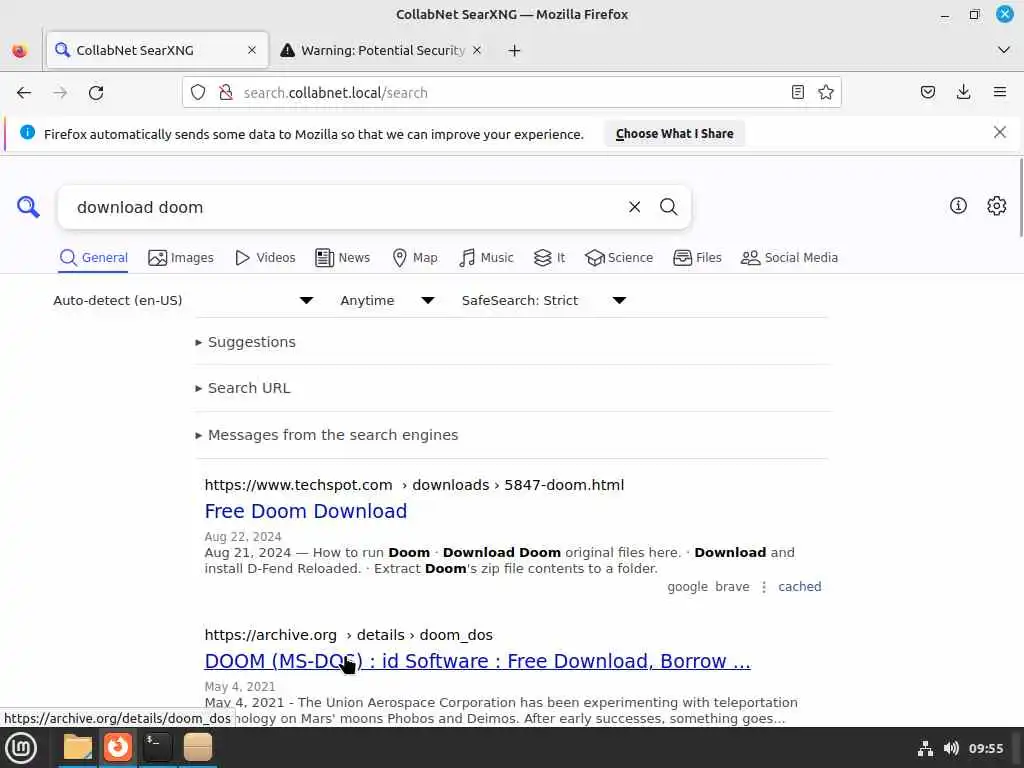Image resolution: width=1024 pixels, height=768 pixels.
Task: Open techspot result options (three dots)
Action: coord(763,586)
